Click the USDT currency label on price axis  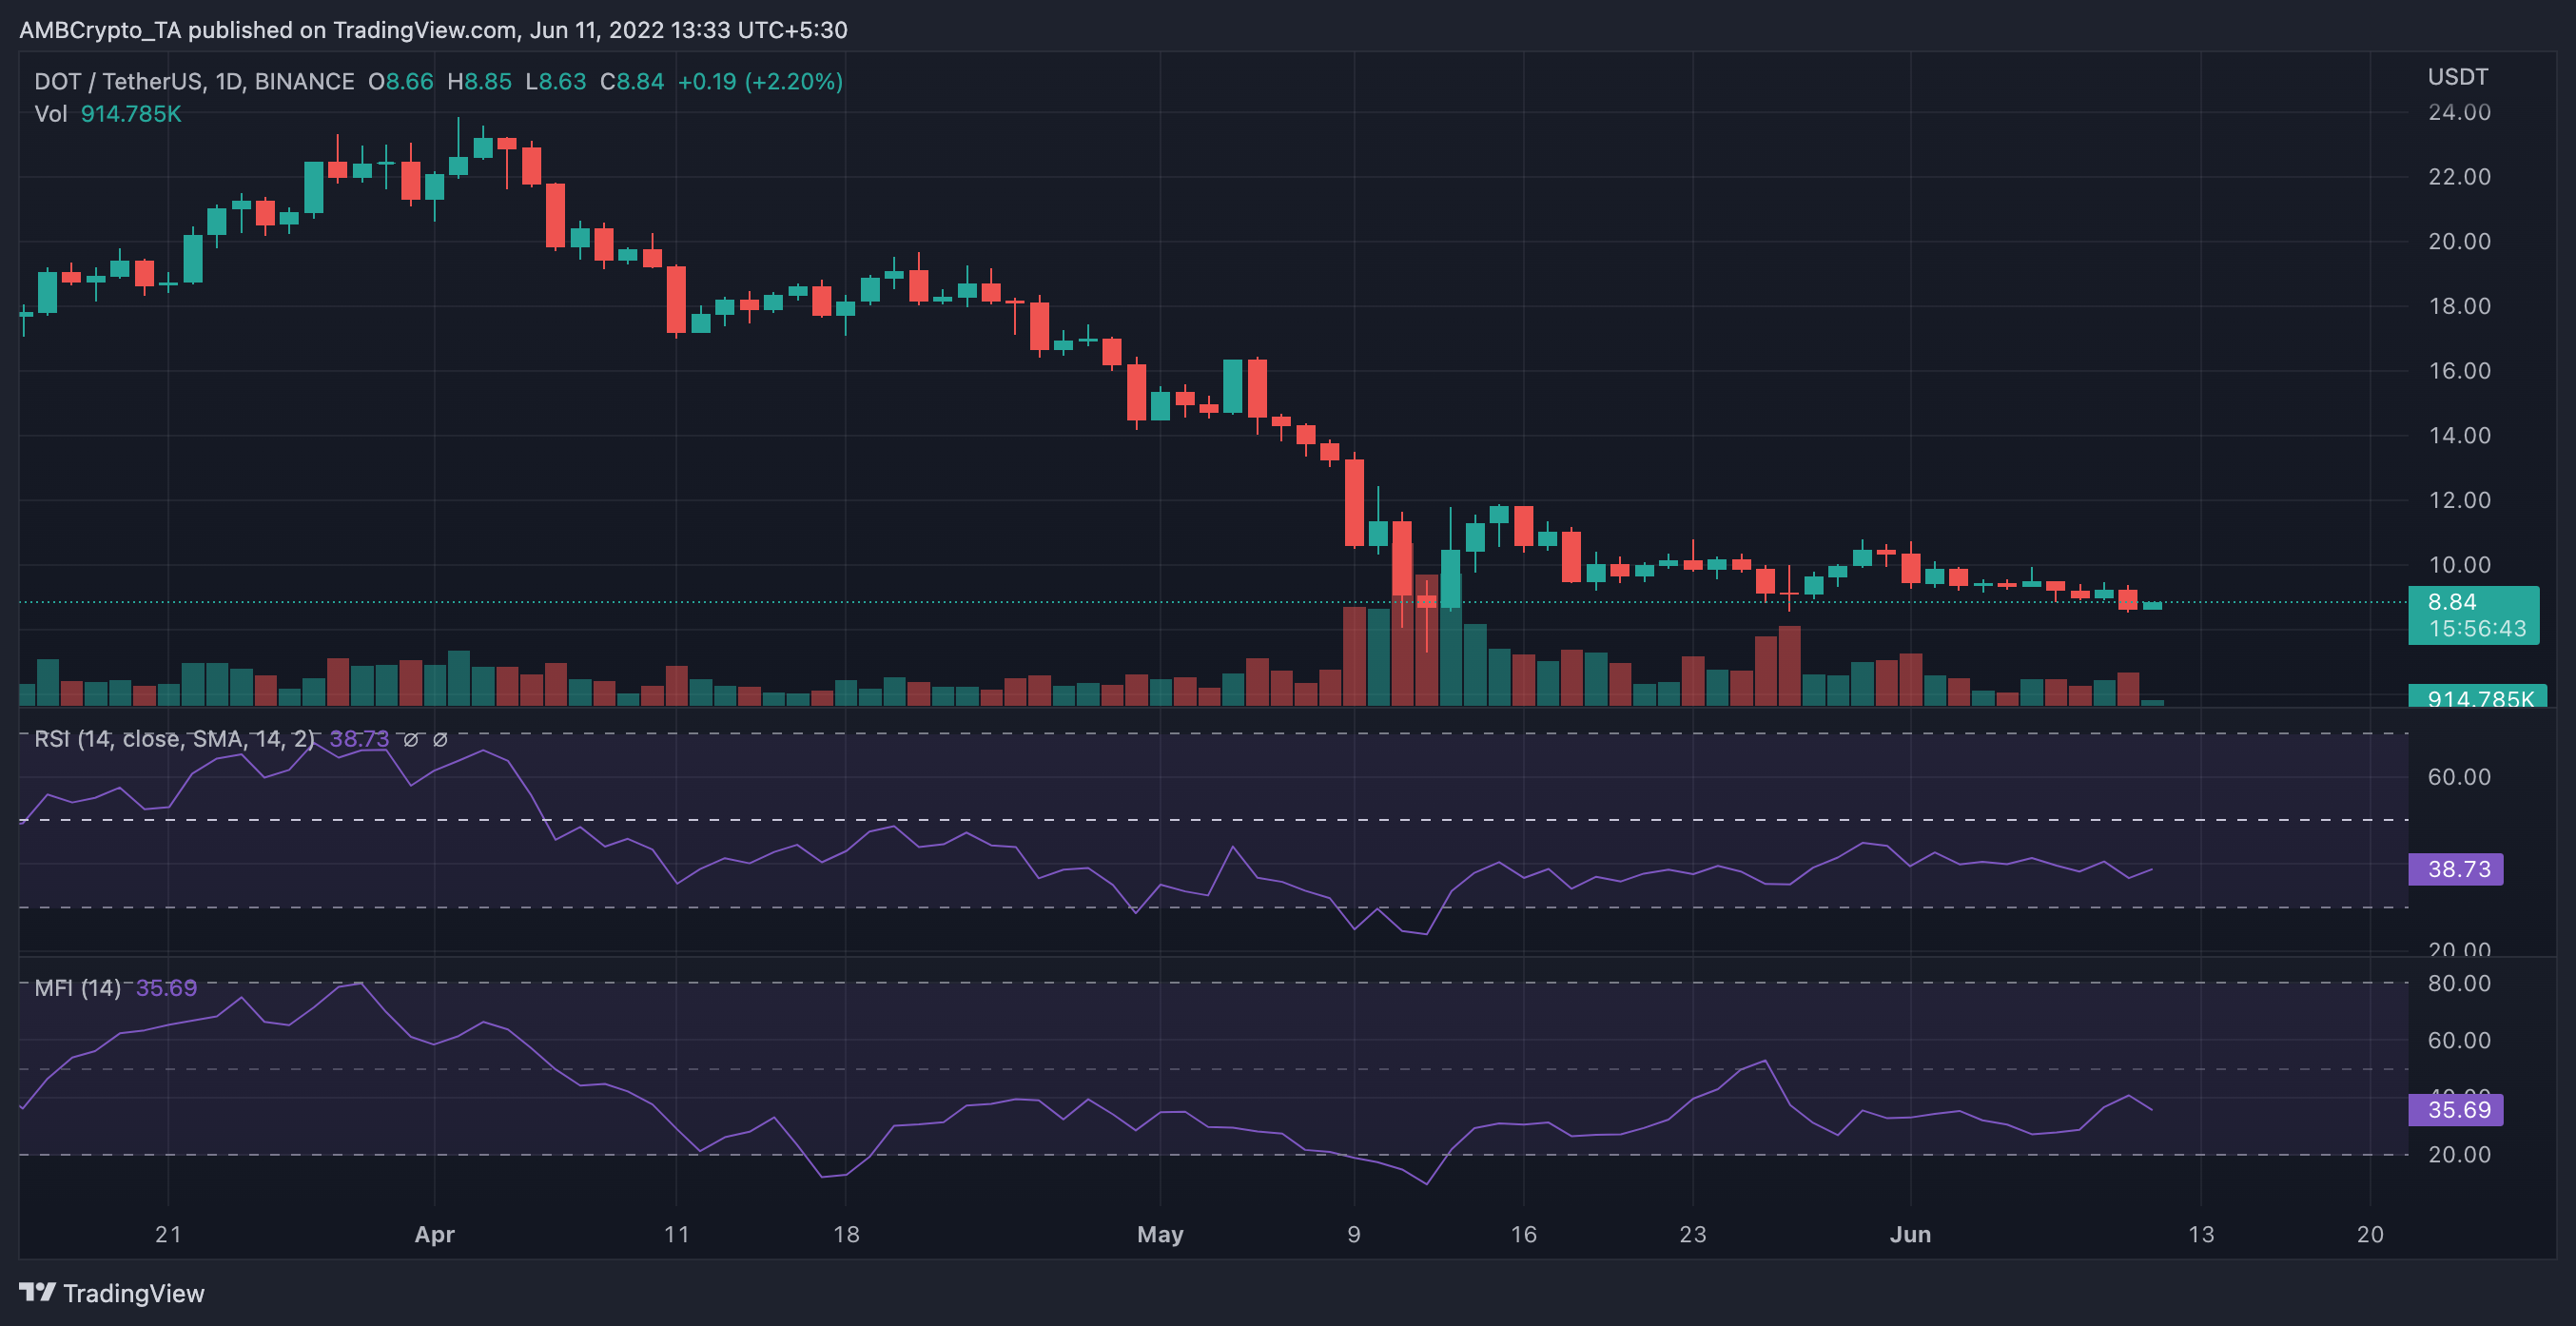click(2457, 76)
